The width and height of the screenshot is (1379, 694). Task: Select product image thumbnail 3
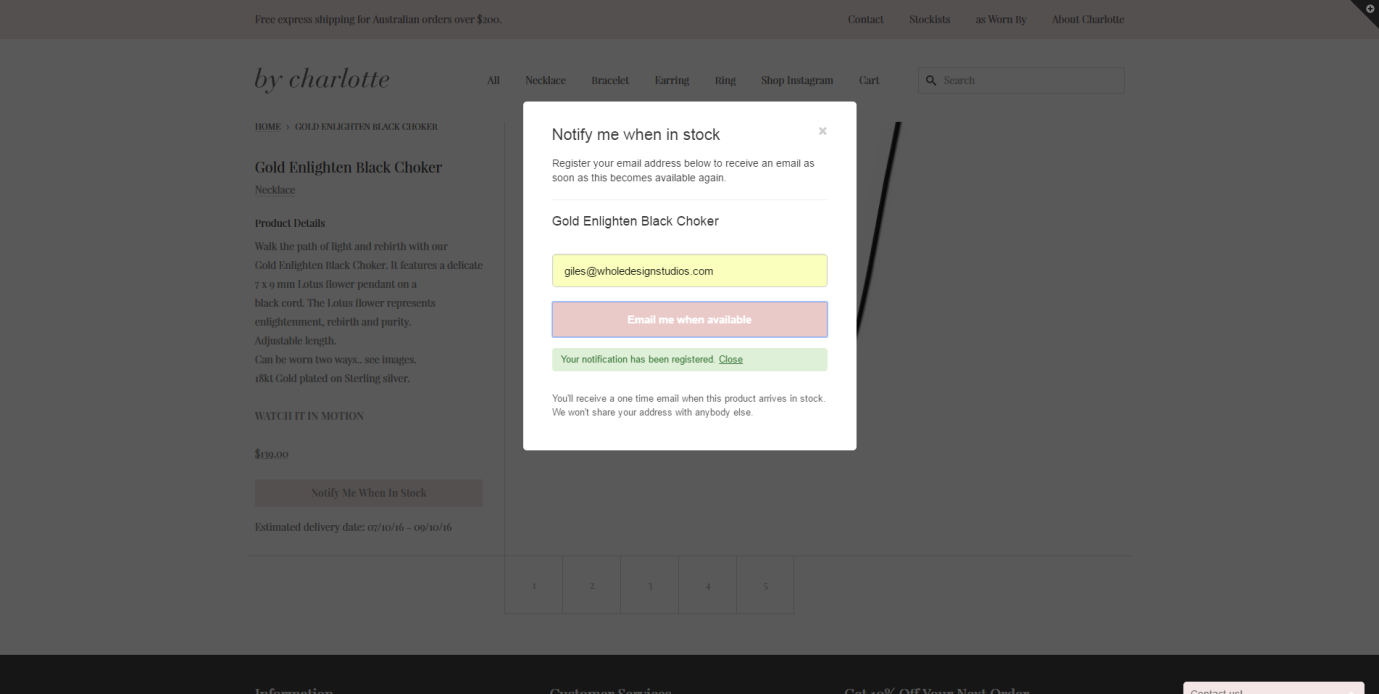tap(649, 585)
